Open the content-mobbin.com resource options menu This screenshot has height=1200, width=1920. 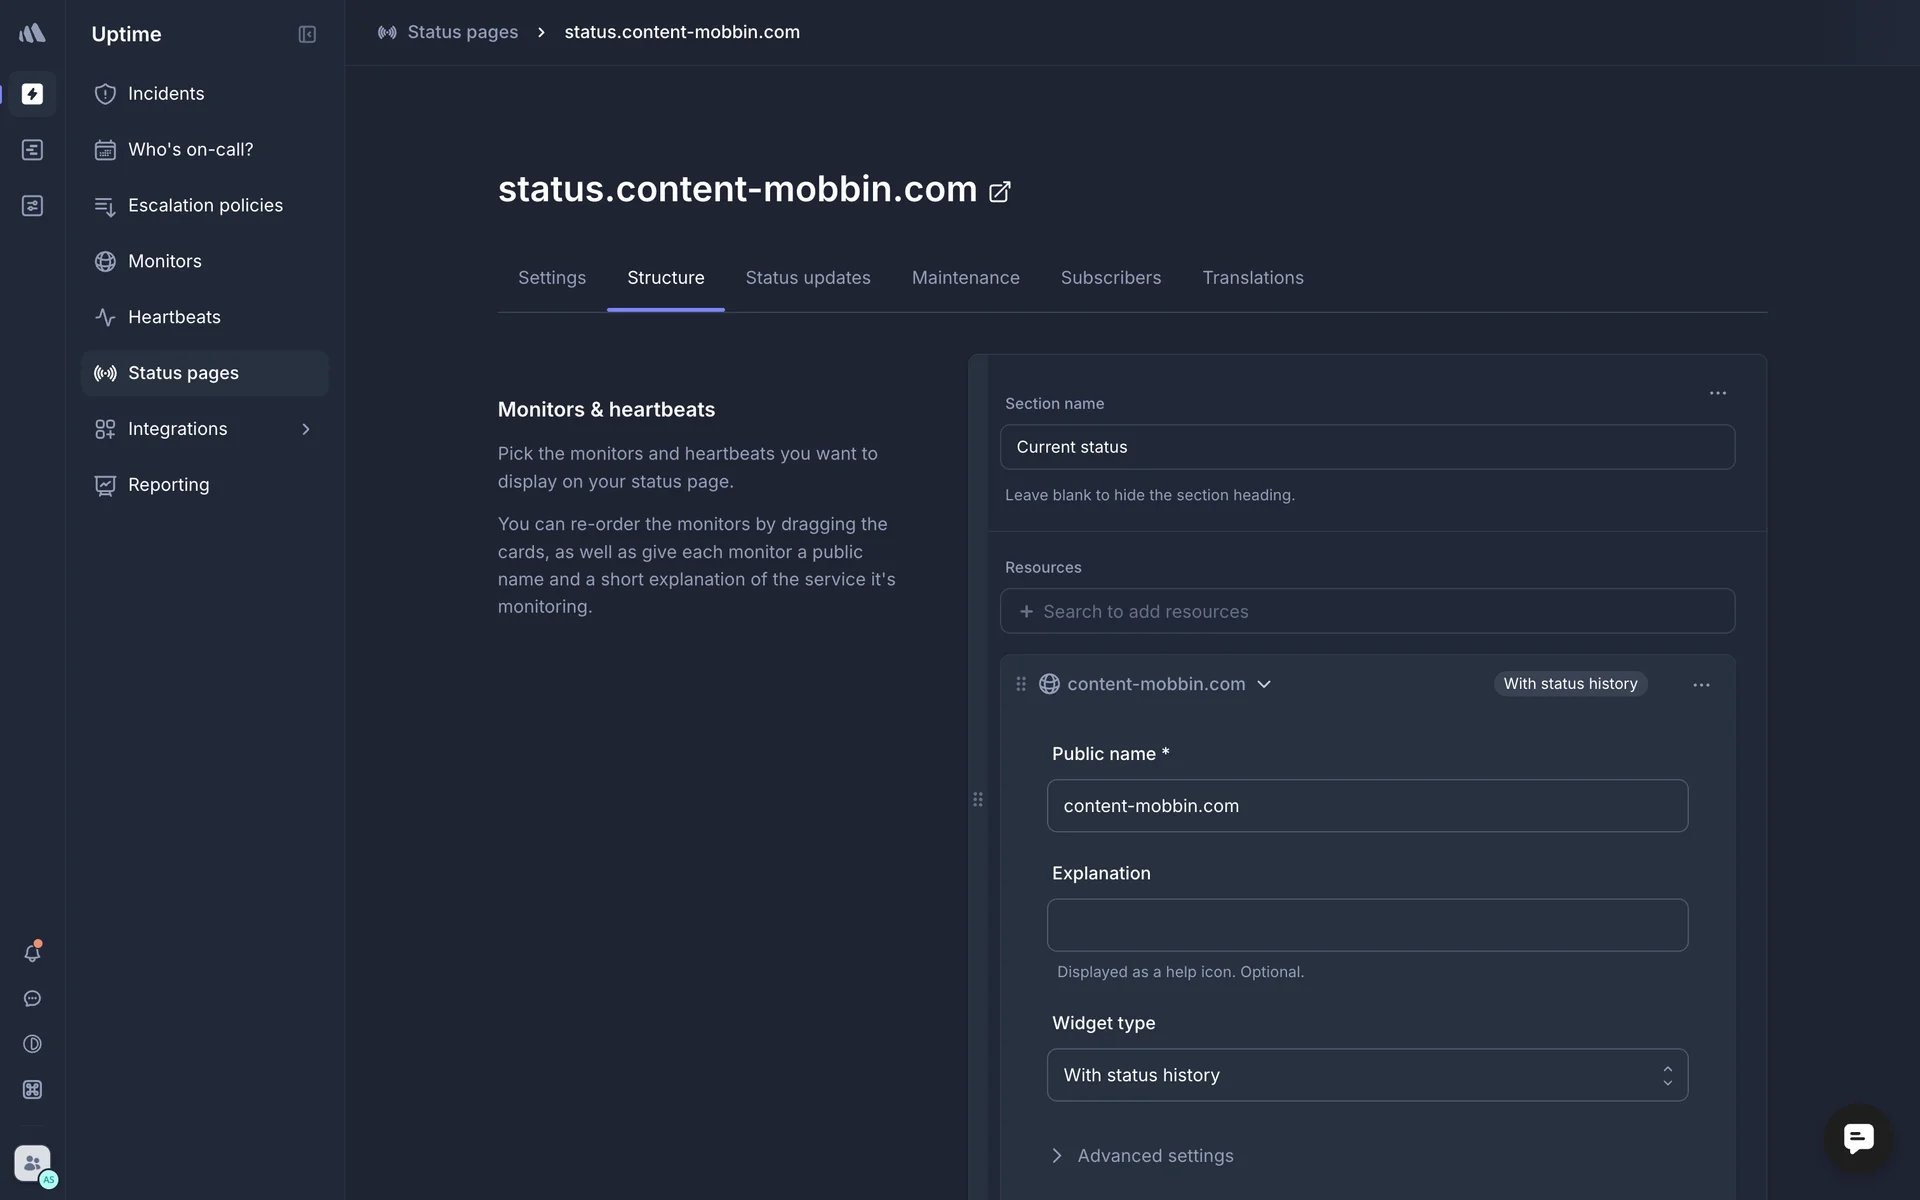[1701, 685]
